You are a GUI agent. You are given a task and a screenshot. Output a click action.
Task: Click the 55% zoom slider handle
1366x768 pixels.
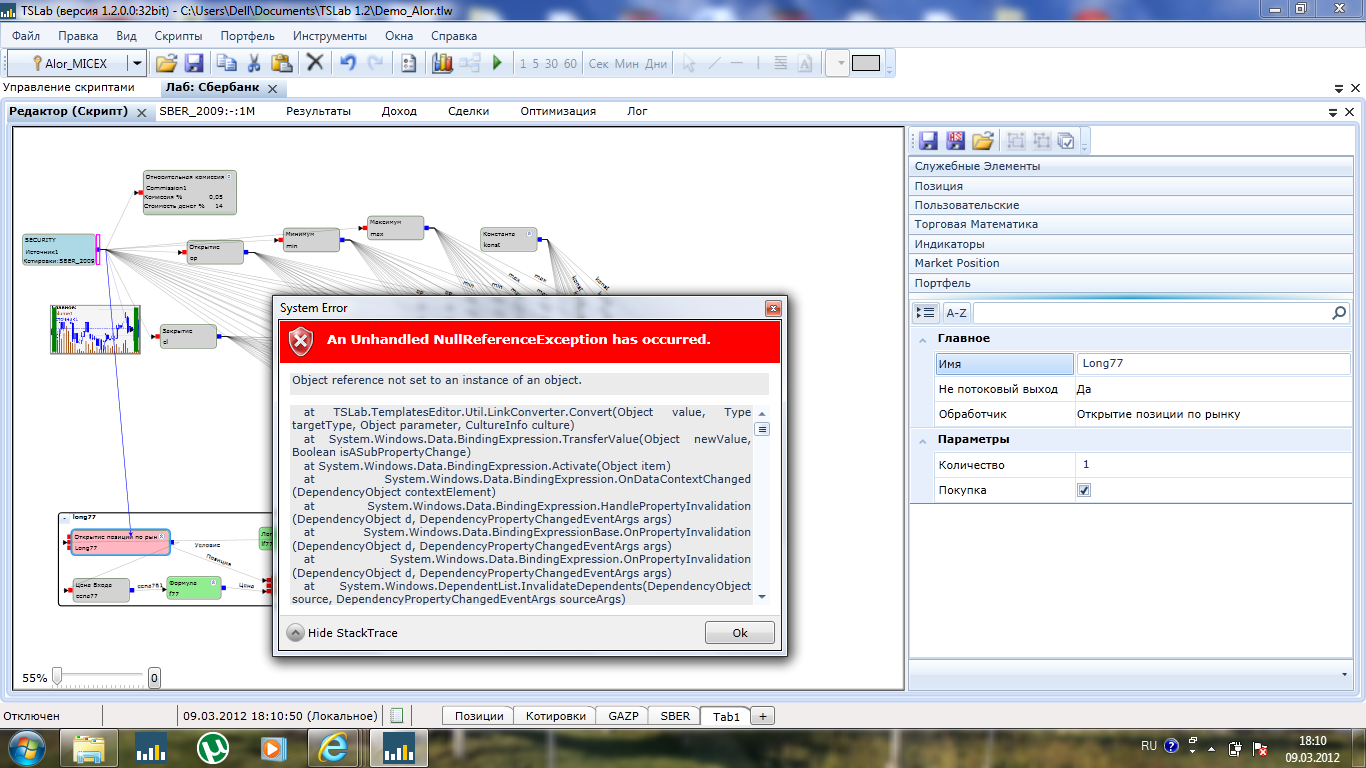(57, 678)
